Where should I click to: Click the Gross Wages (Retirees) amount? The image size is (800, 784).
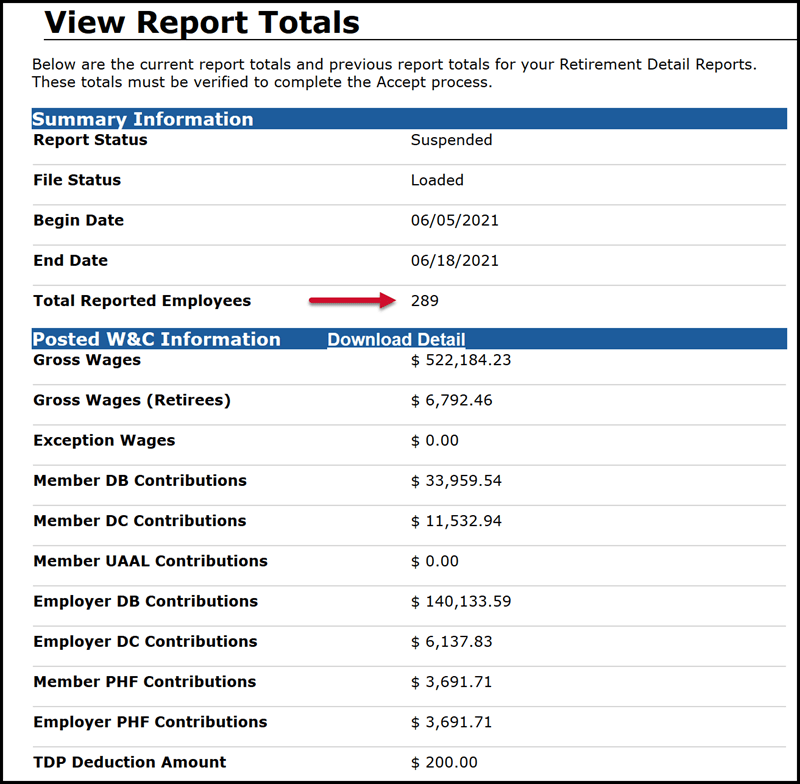click(451, 400)
